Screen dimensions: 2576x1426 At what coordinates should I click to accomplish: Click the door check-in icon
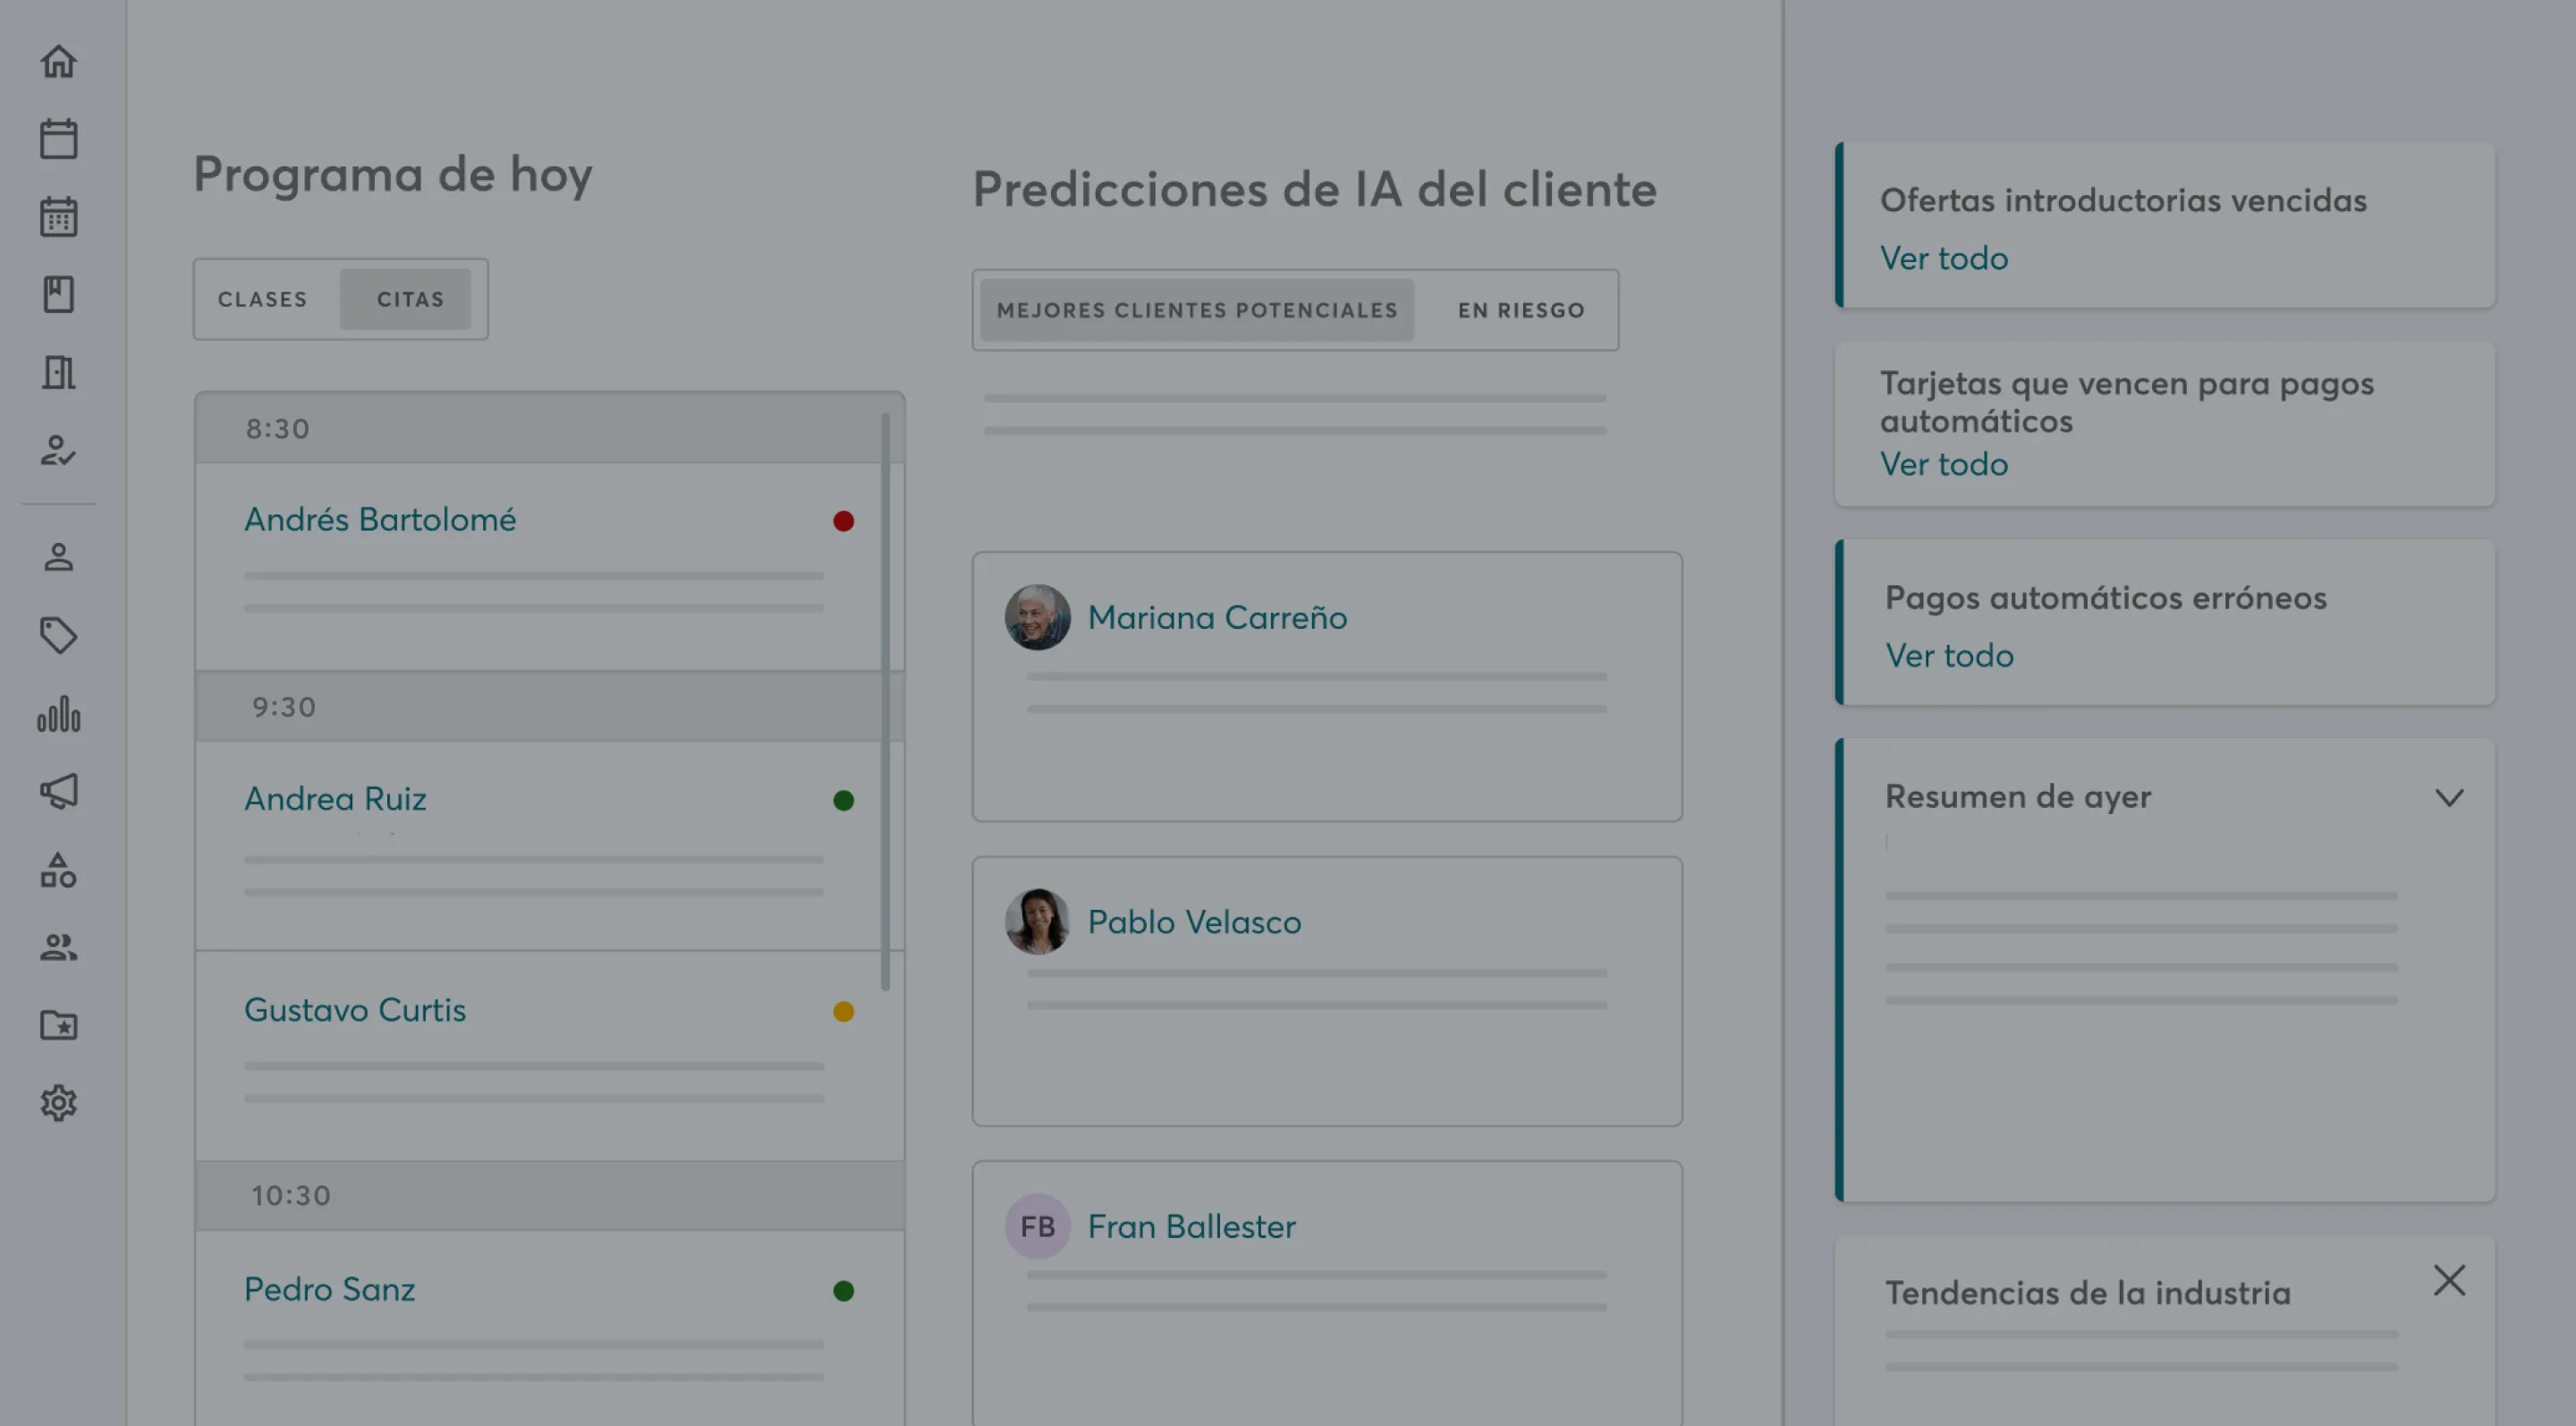[x=59, y=373]
